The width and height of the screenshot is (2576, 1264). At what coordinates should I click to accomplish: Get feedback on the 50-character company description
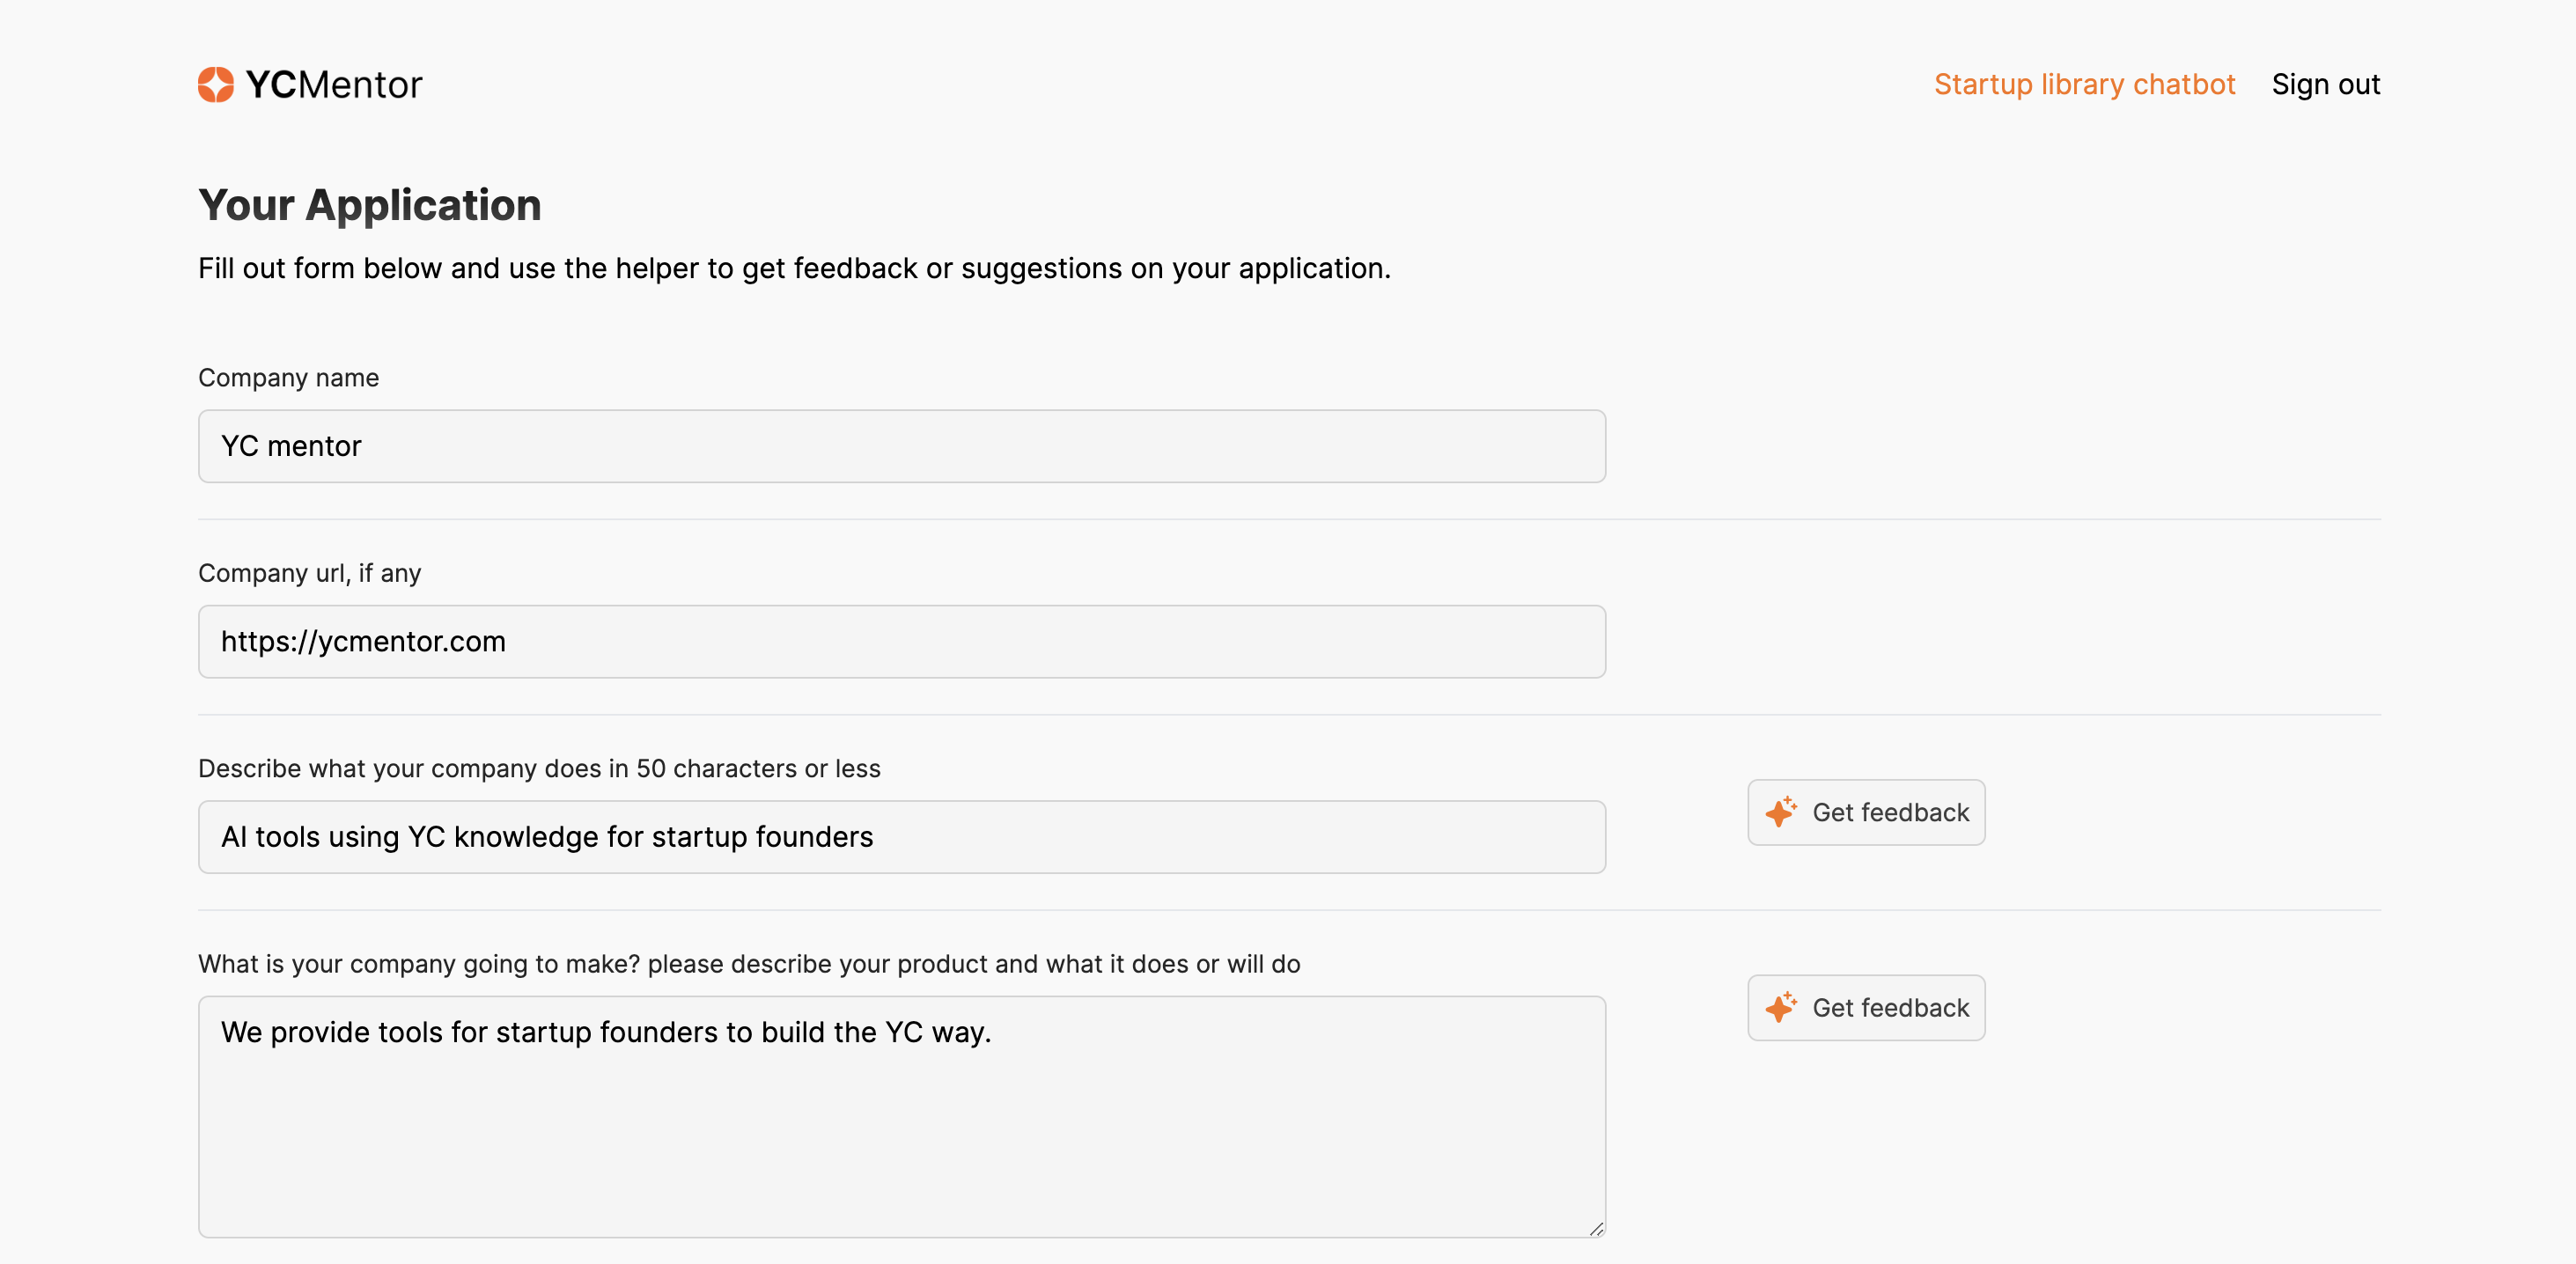[1866, 812]
